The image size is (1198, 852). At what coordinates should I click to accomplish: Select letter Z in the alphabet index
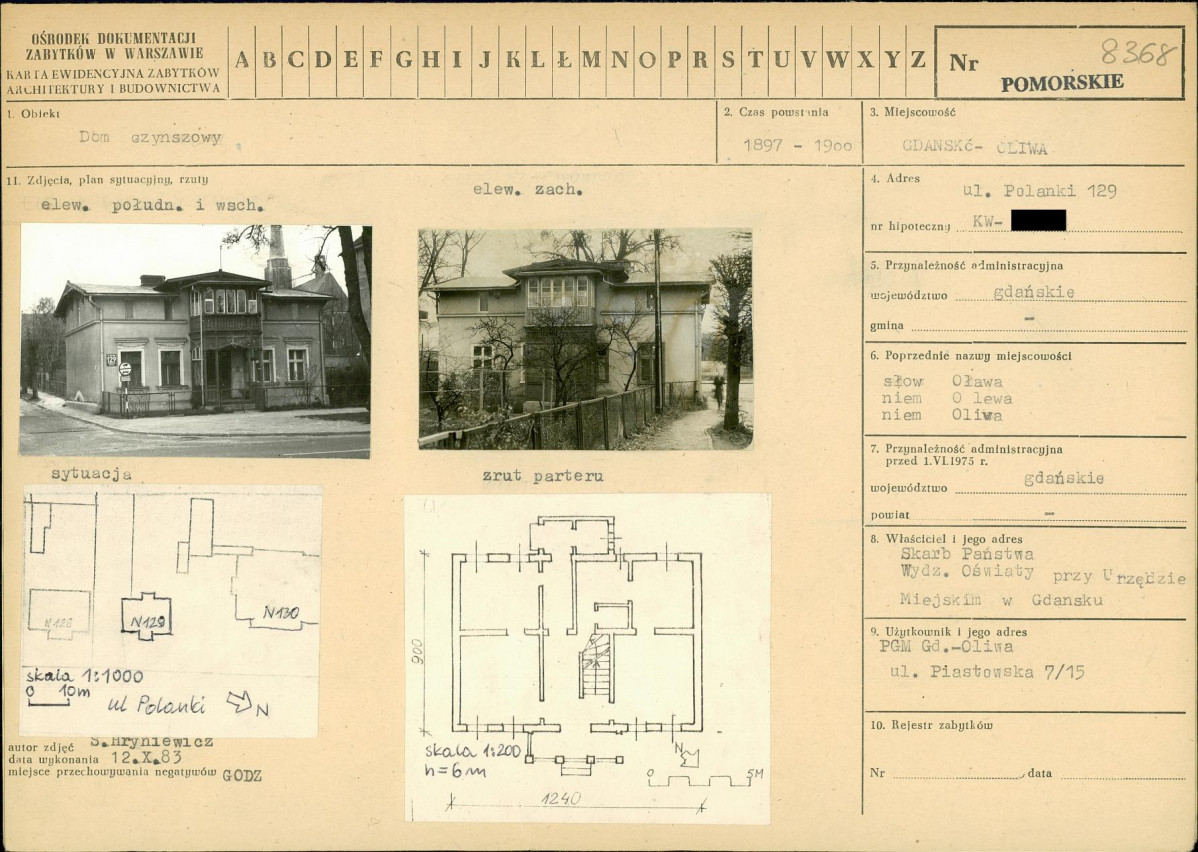(918, 60)
